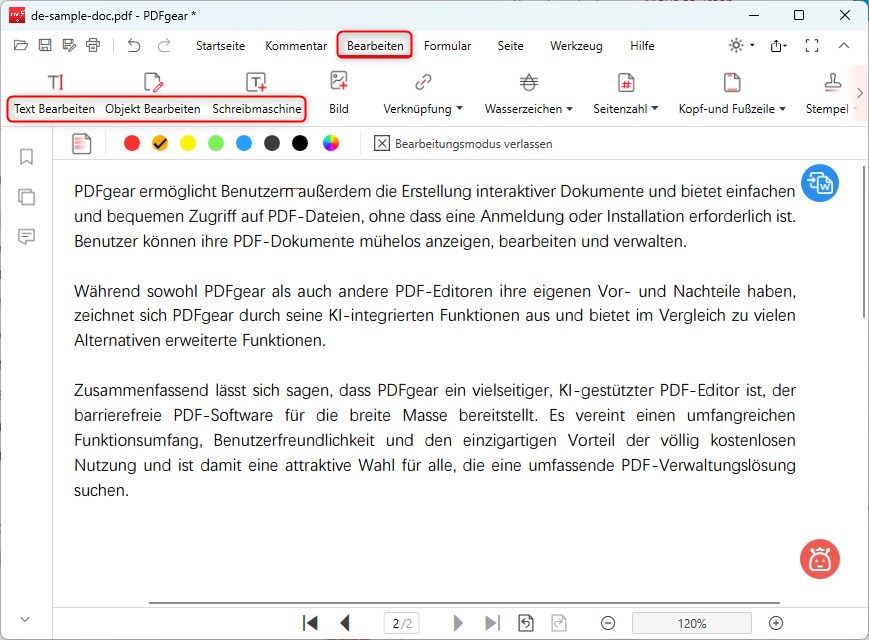Open the bookmarks sidebar panel
869x640 pixels.
(26, 157)
